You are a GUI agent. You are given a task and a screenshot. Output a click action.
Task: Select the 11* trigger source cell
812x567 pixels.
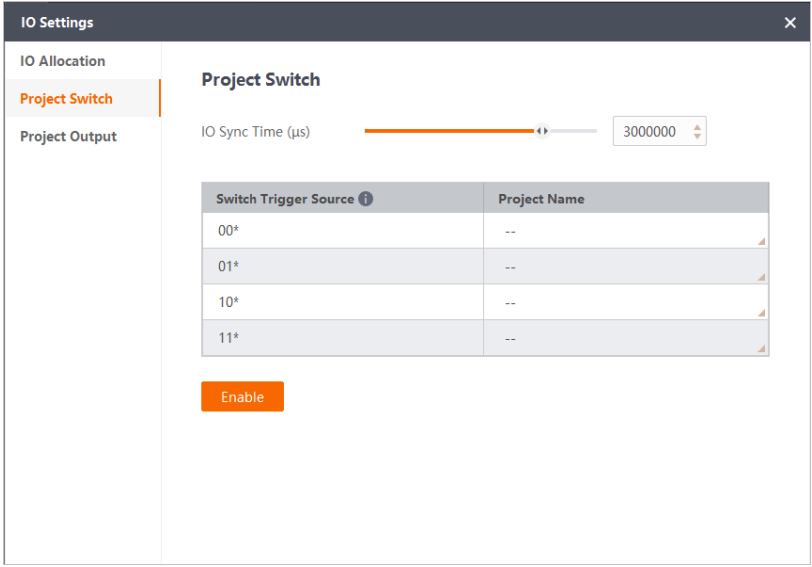(x=343, y=338)
